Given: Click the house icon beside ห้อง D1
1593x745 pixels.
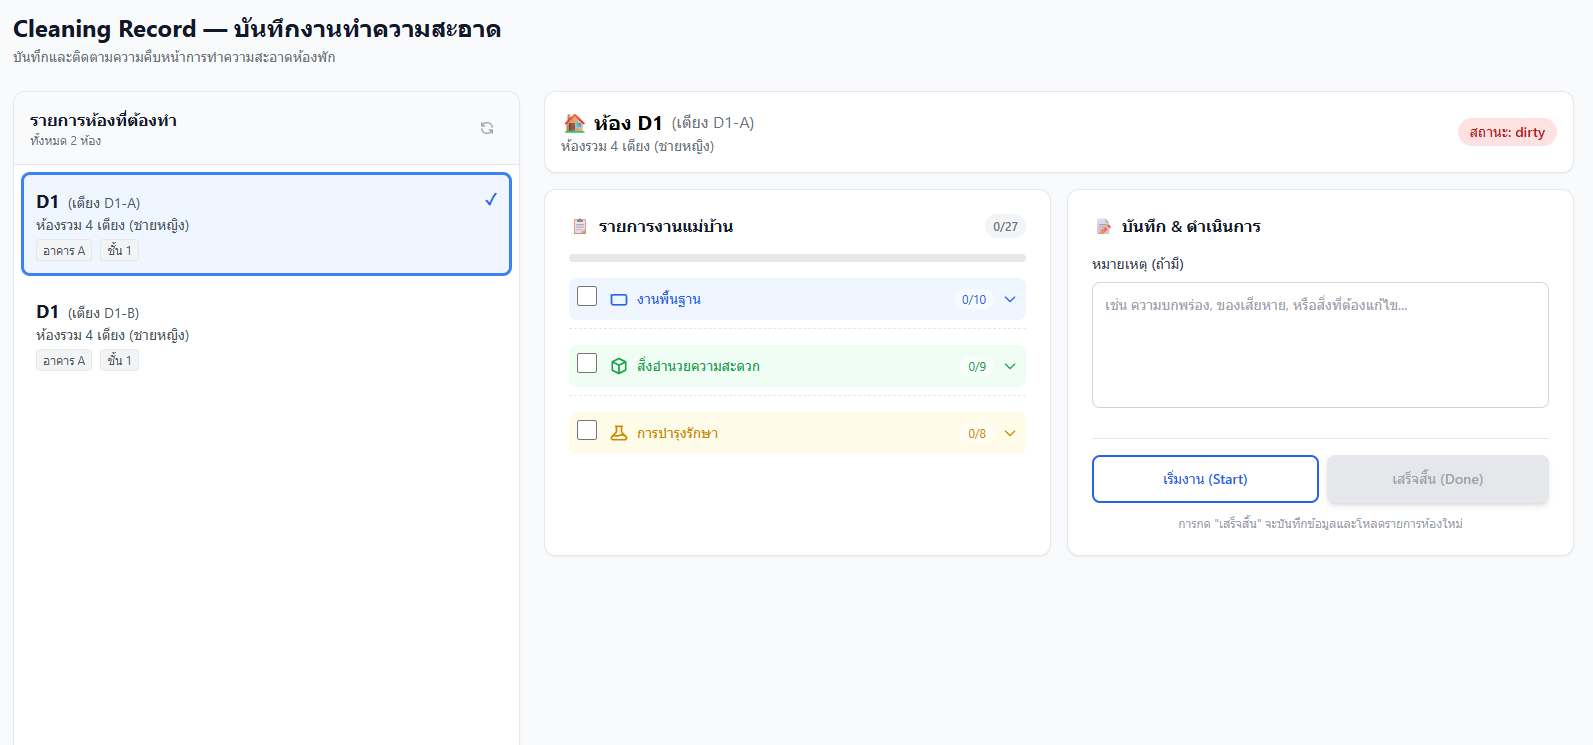Looking at the screenshot, I should coord(574,123).
